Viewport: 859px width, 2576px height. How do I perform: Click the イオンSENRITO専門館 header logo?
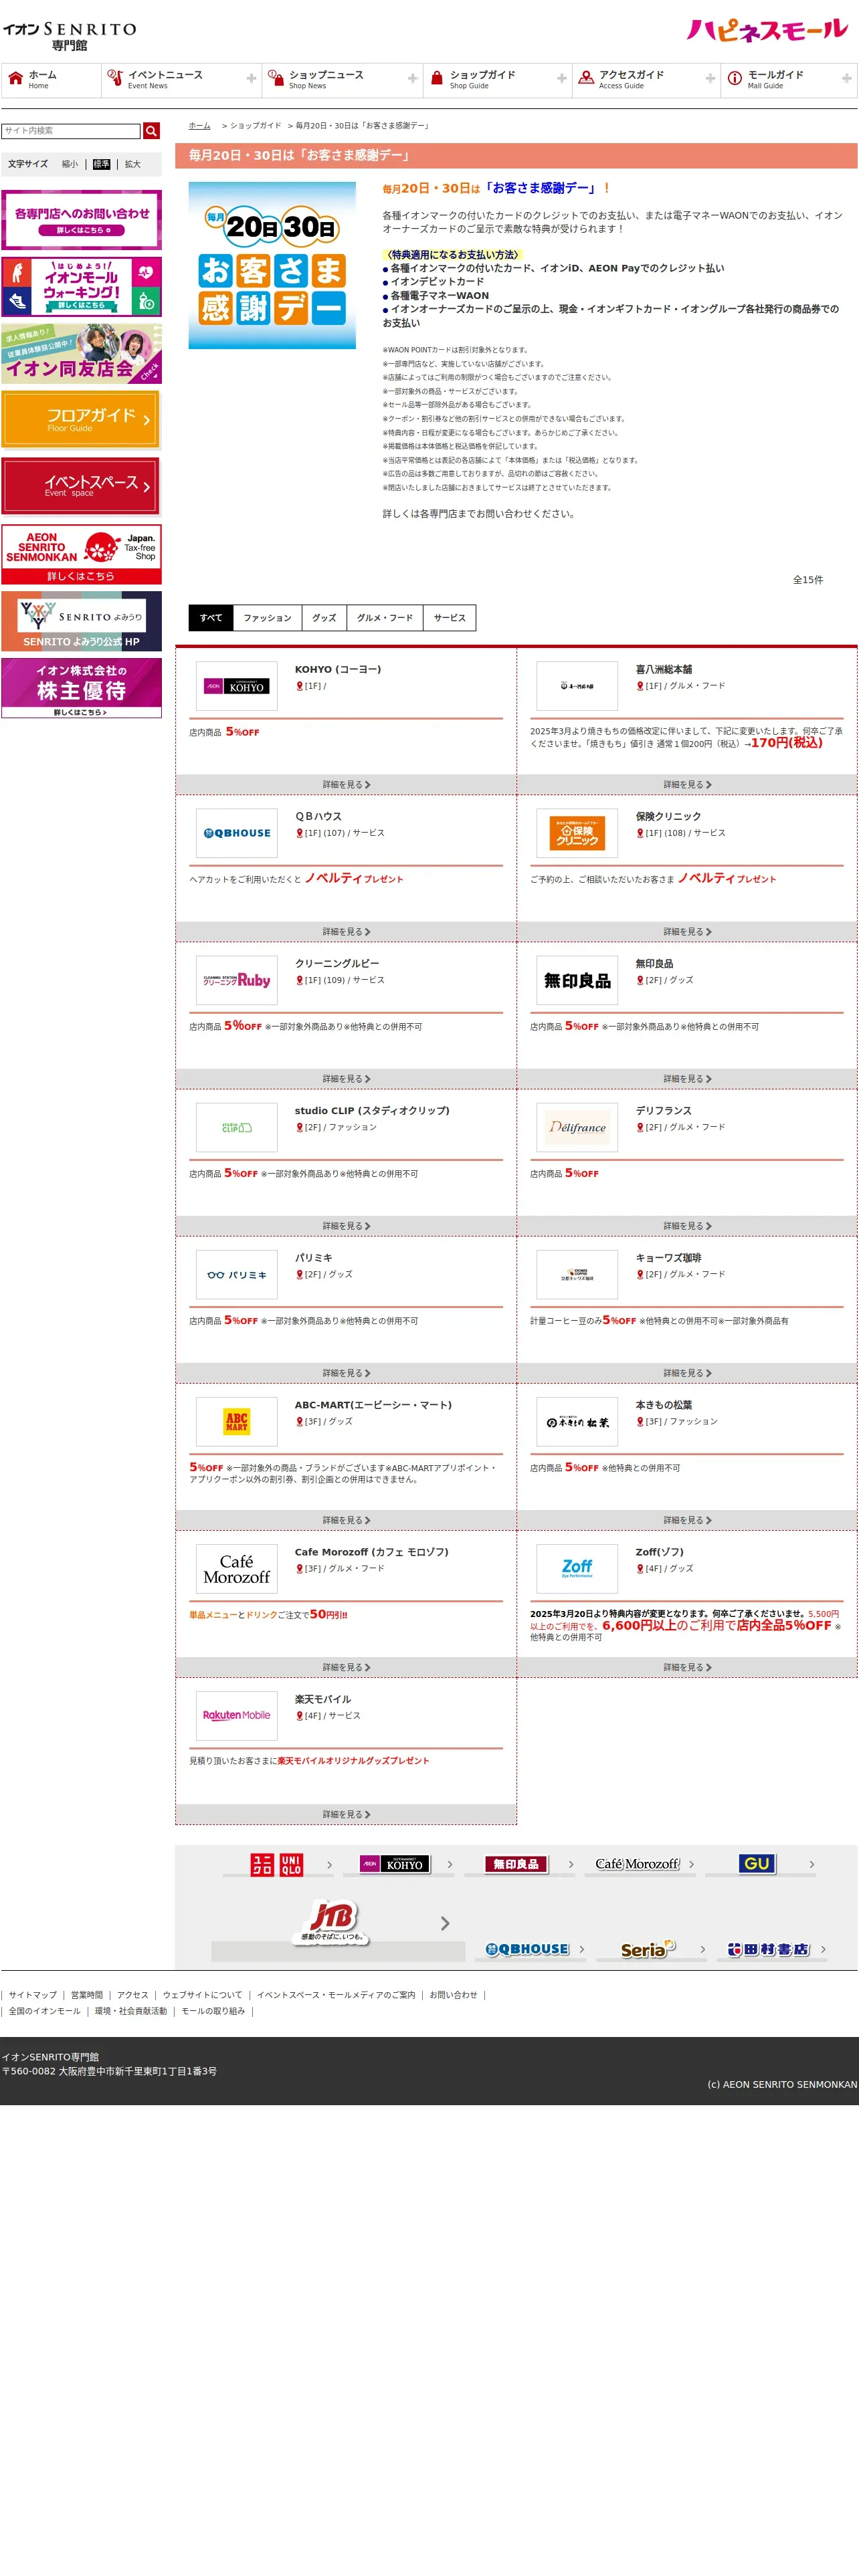(70, 36)
